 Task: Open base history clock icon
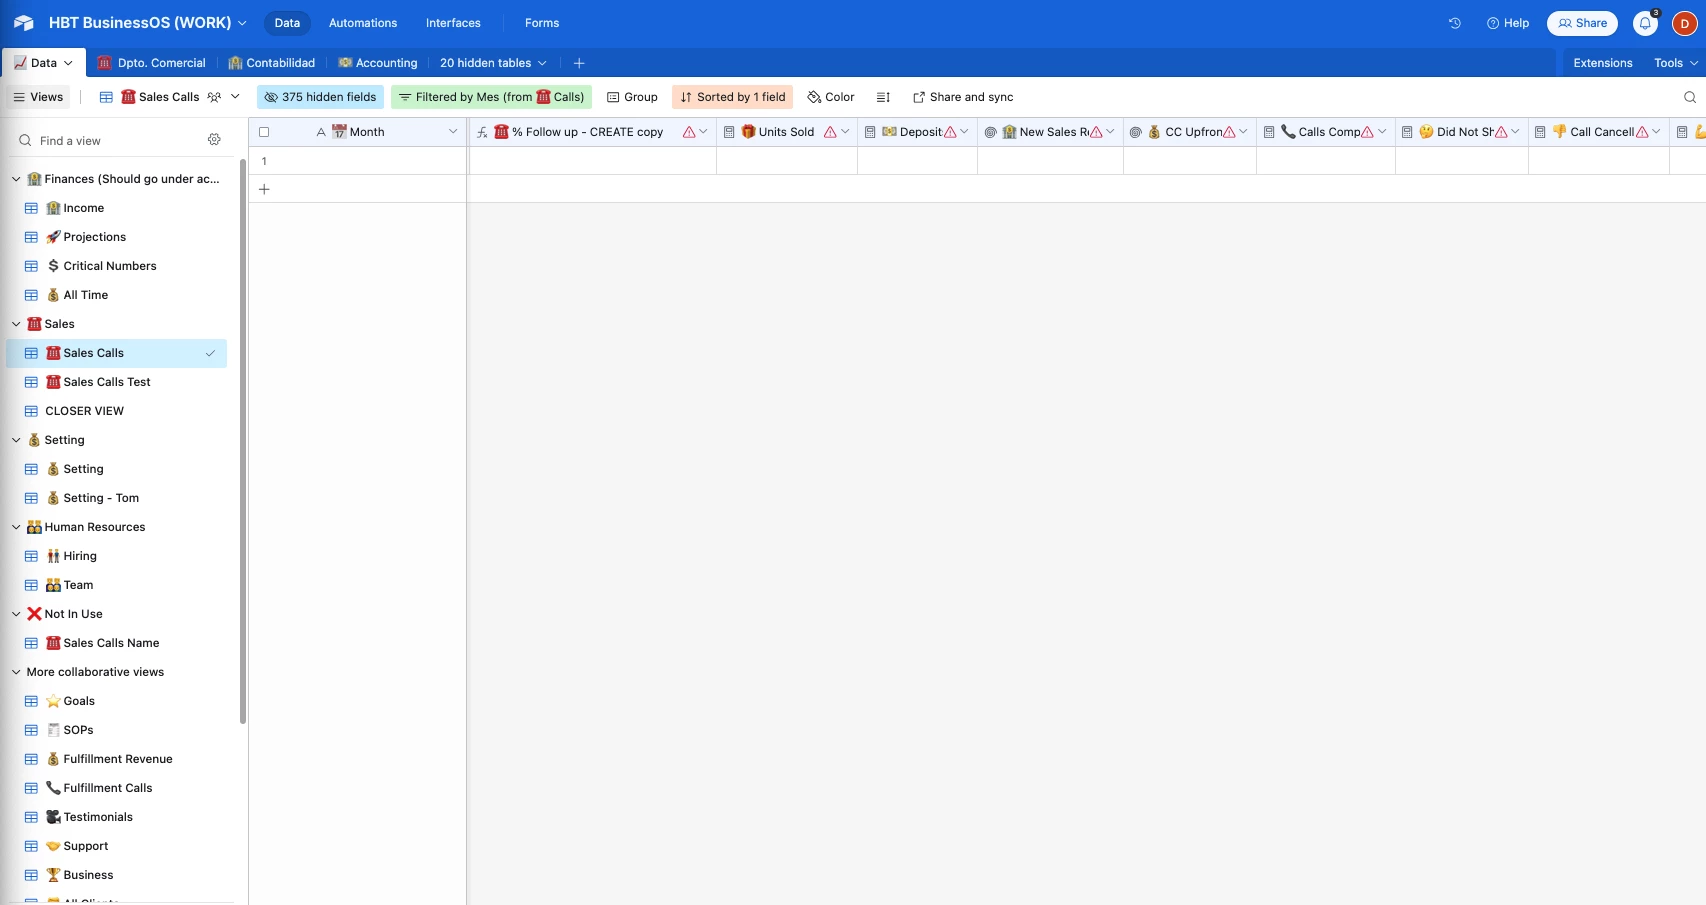pos(1455,23)
